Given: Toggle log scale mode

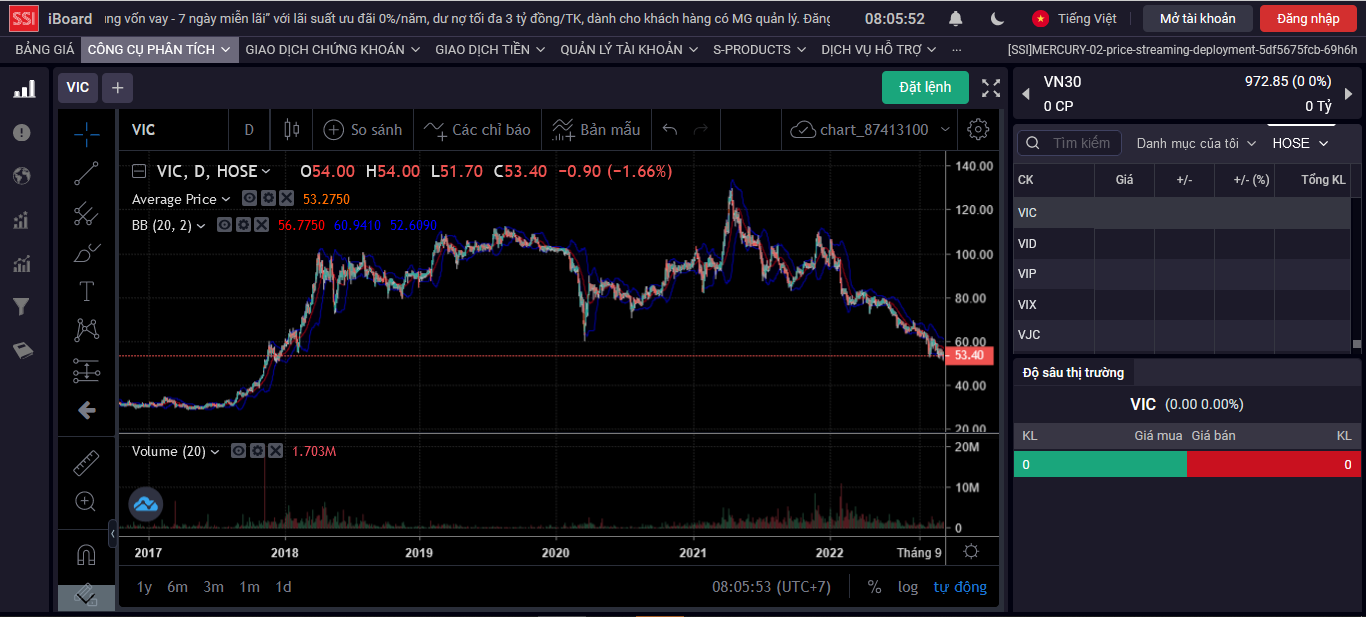Looking at the screenshot, I should coord(908,587).
